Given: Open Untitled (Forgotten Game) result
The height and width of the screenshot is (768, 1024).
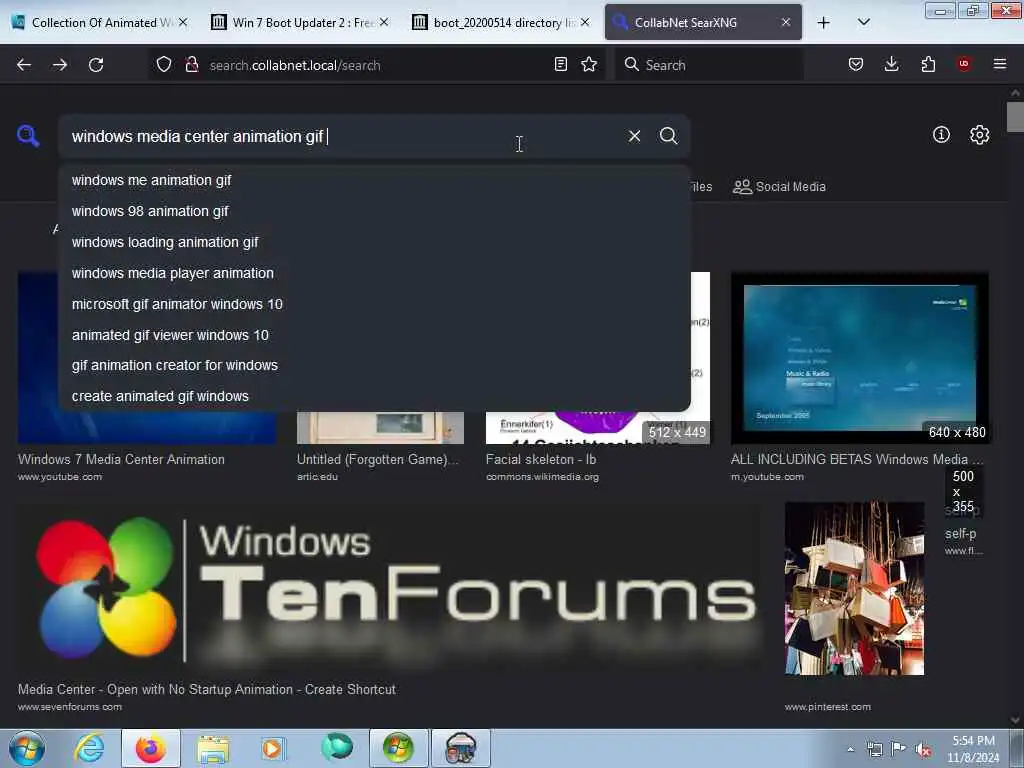Looking at the screenshot, I should [x=377, y=460].
